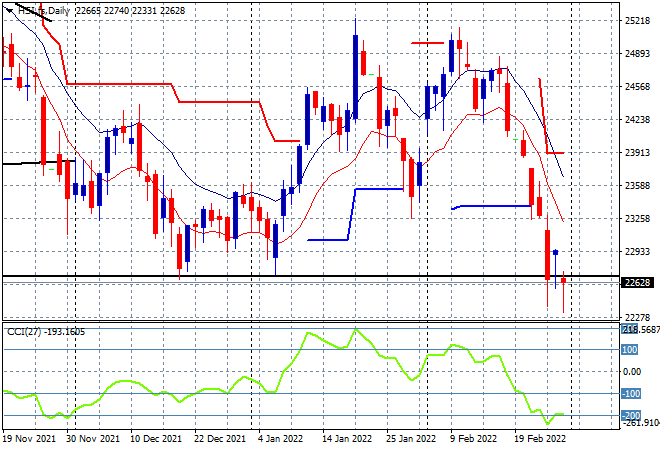Click the 23913 price axis label
The width and height of the screenshot is (660, 450).
coord(637,153)
